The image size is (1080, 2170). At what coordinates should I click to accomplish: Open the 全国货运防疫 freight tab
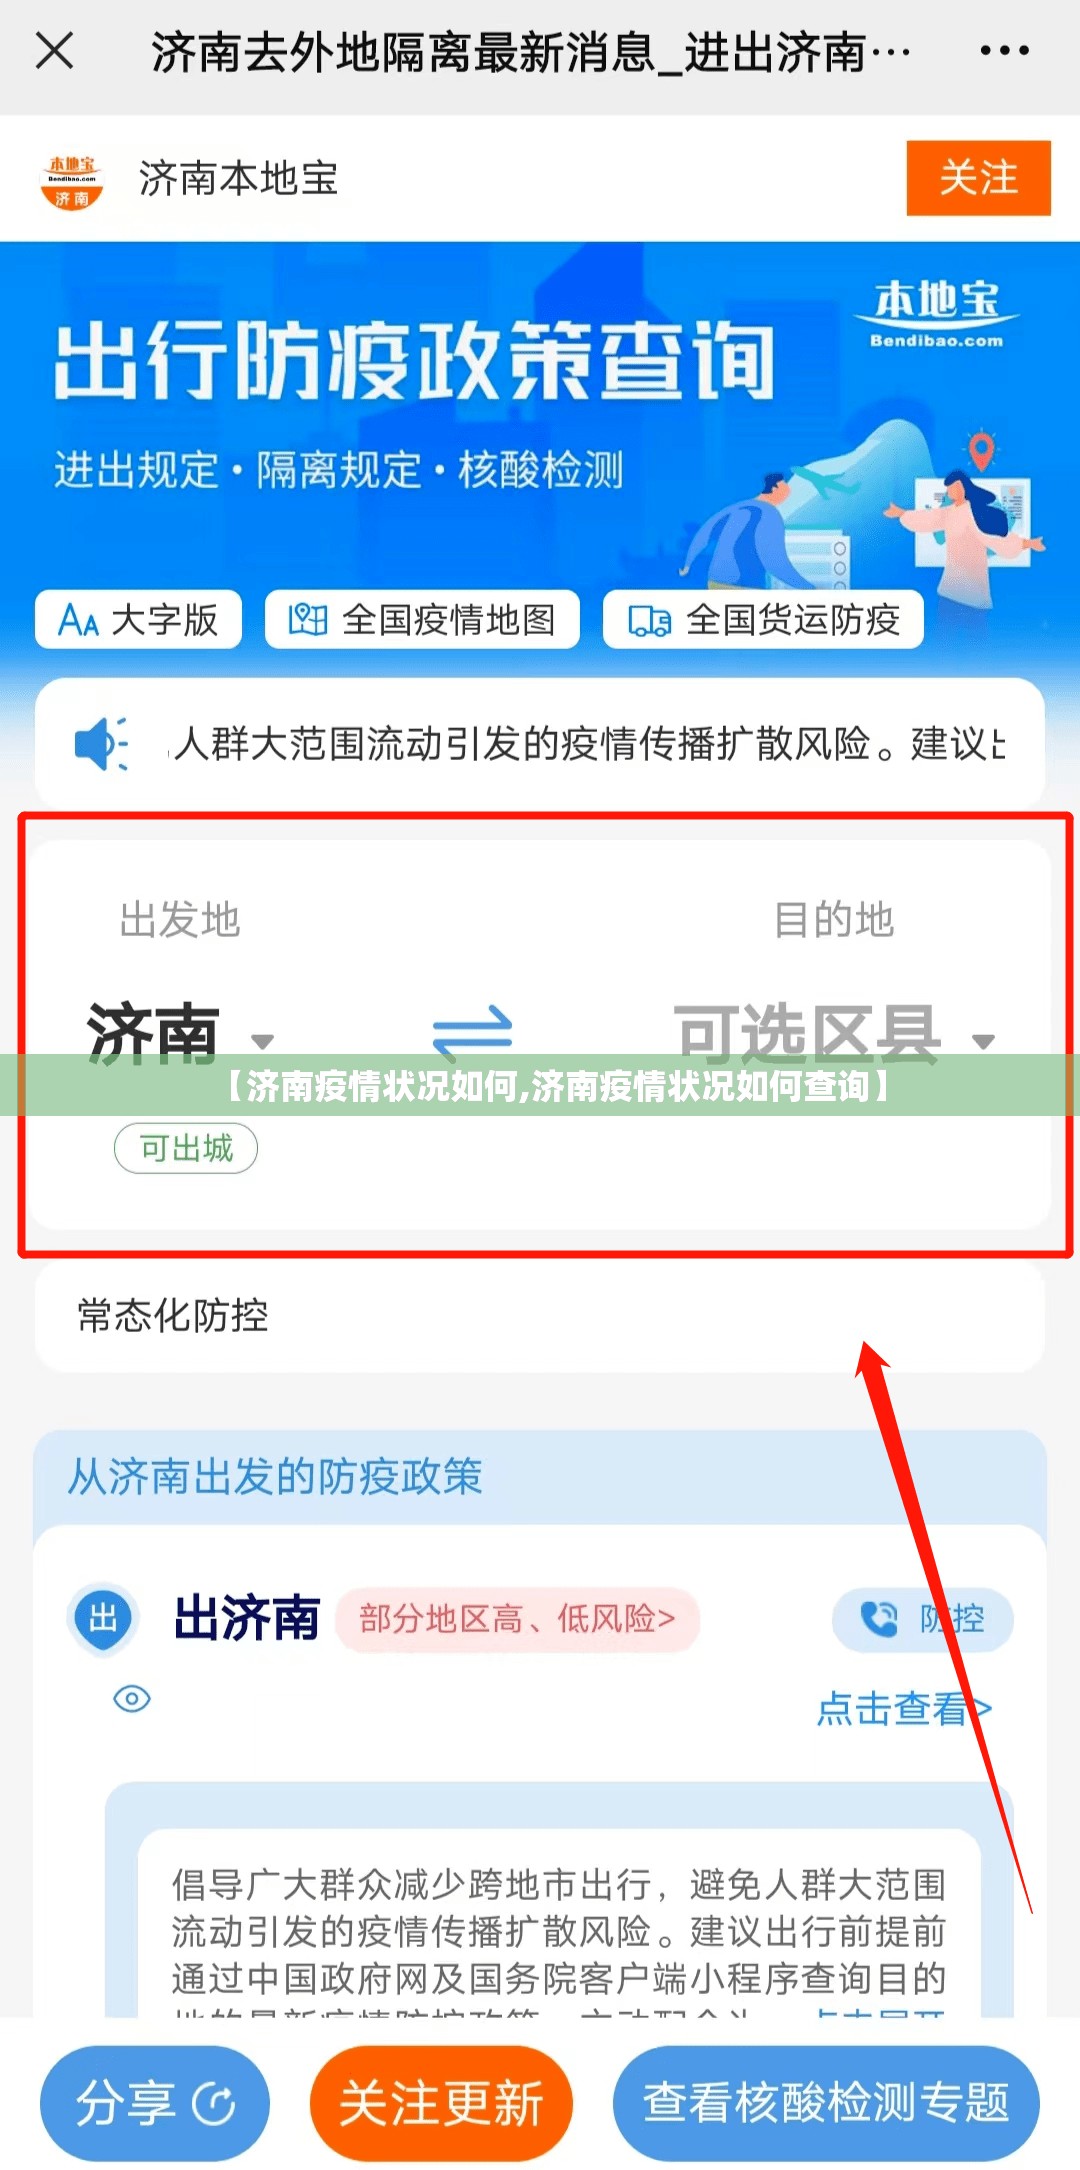[763, 620]
